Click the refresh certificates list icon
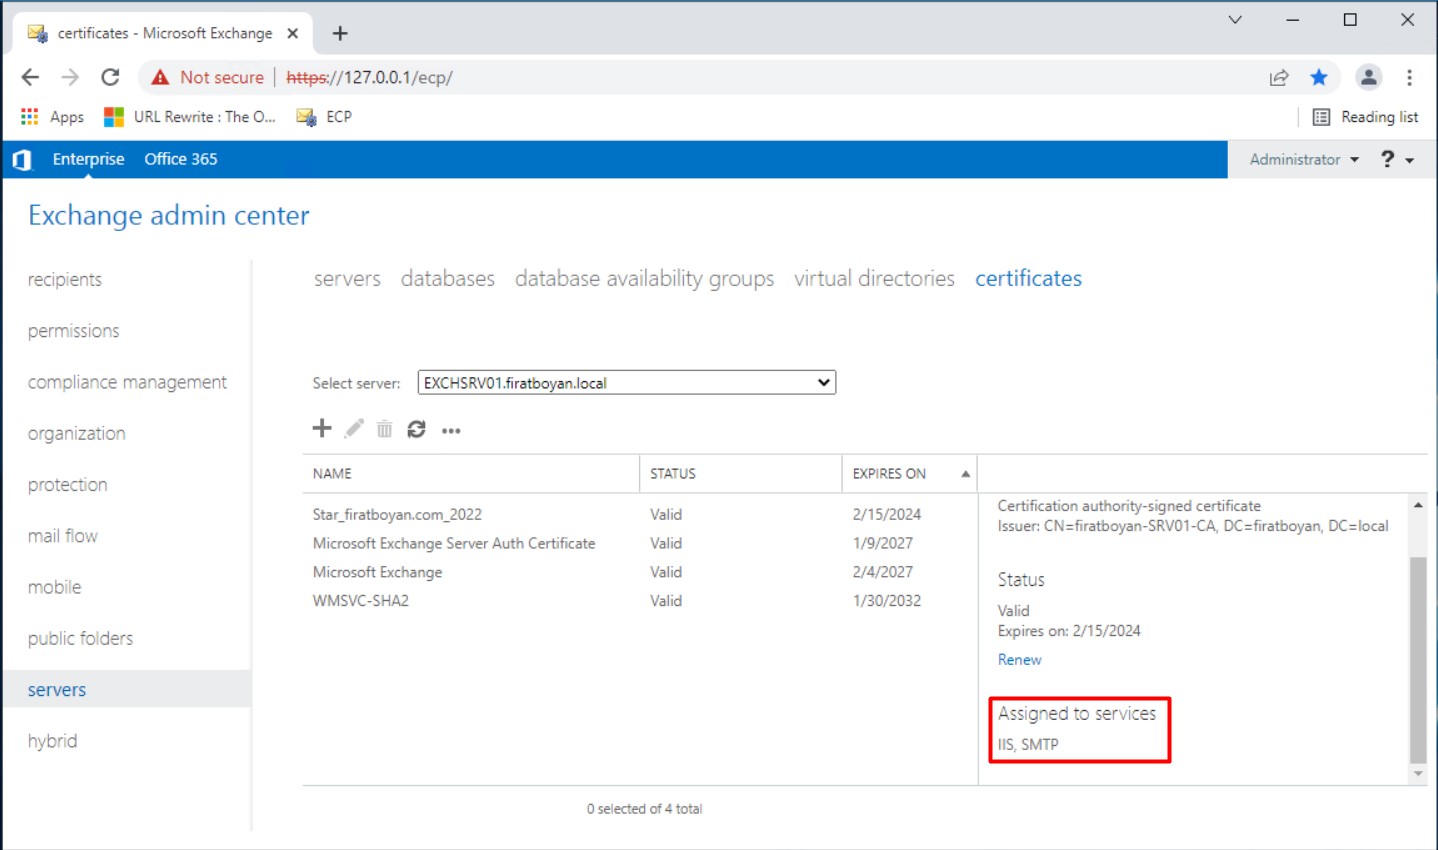1438x850 pixels. click(417, 429)
